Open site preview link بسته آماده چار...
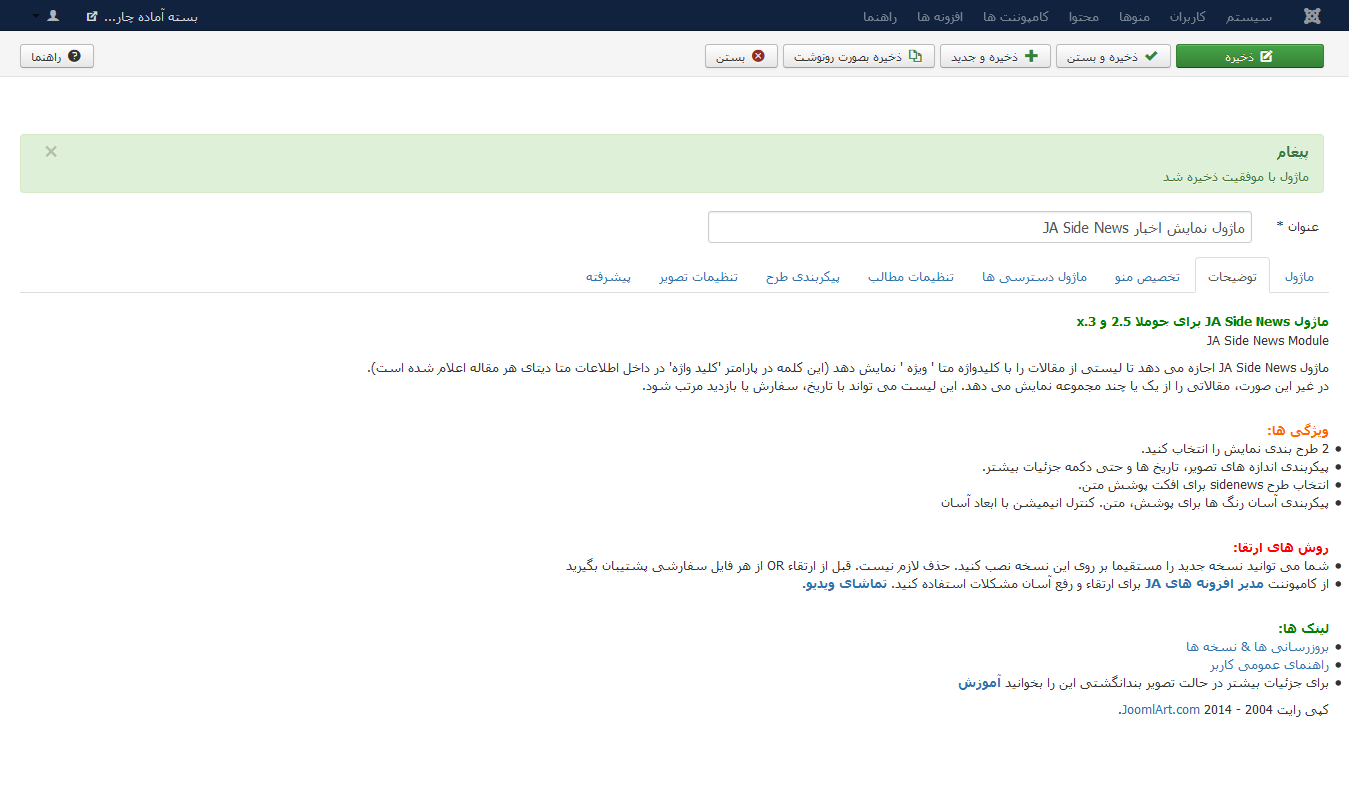The height and width of the screenshot is (786, 1349). [142, 16]
